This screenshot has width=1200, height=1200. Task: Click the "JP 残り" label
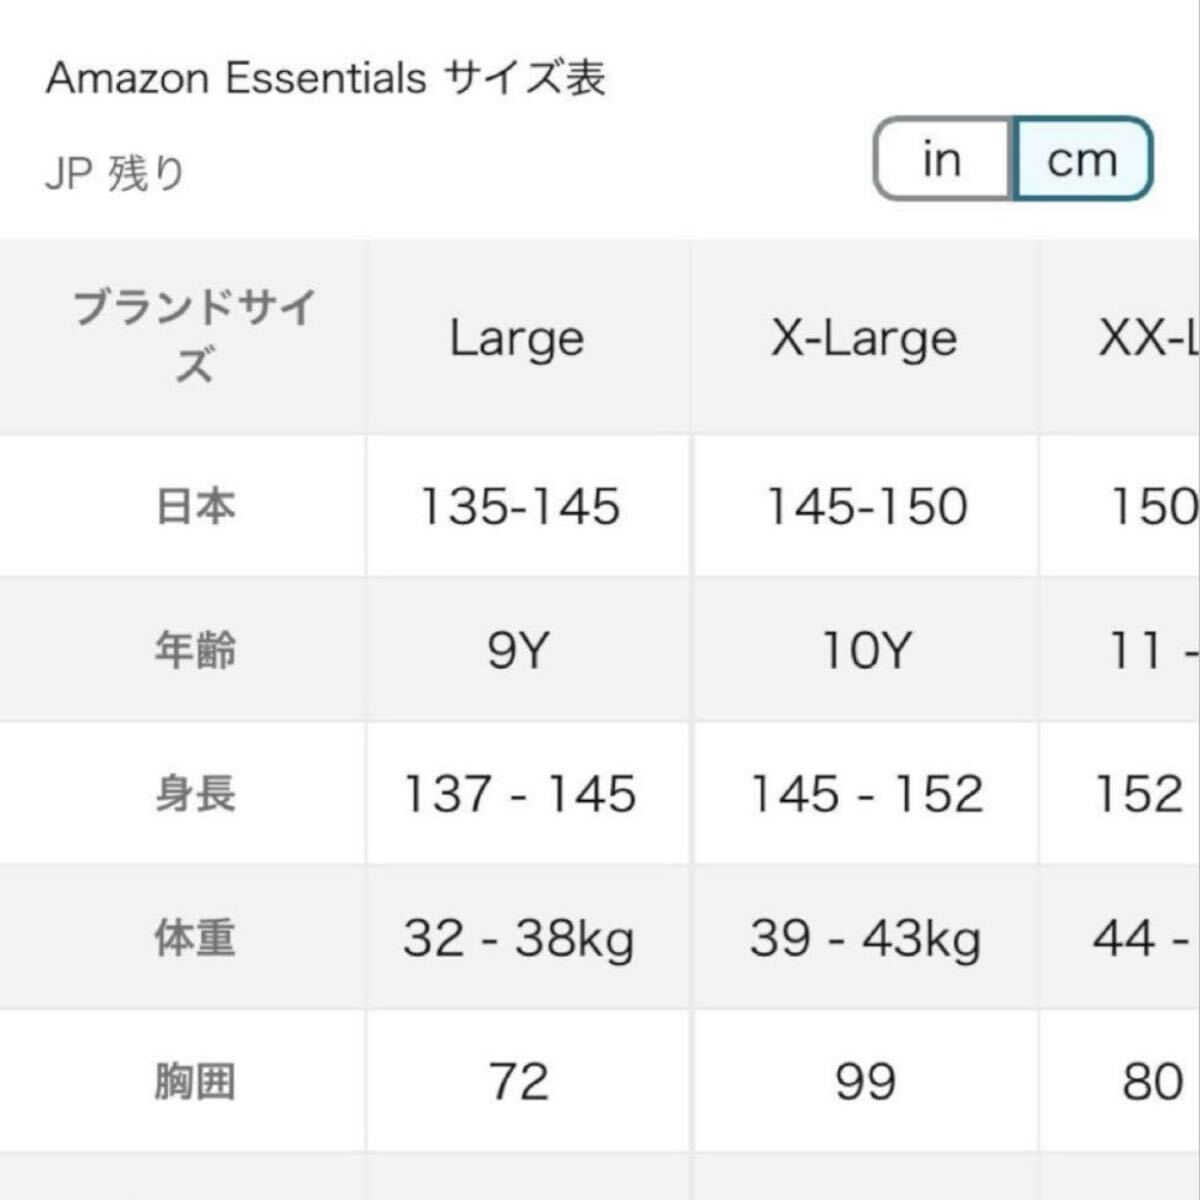[115, 174]
